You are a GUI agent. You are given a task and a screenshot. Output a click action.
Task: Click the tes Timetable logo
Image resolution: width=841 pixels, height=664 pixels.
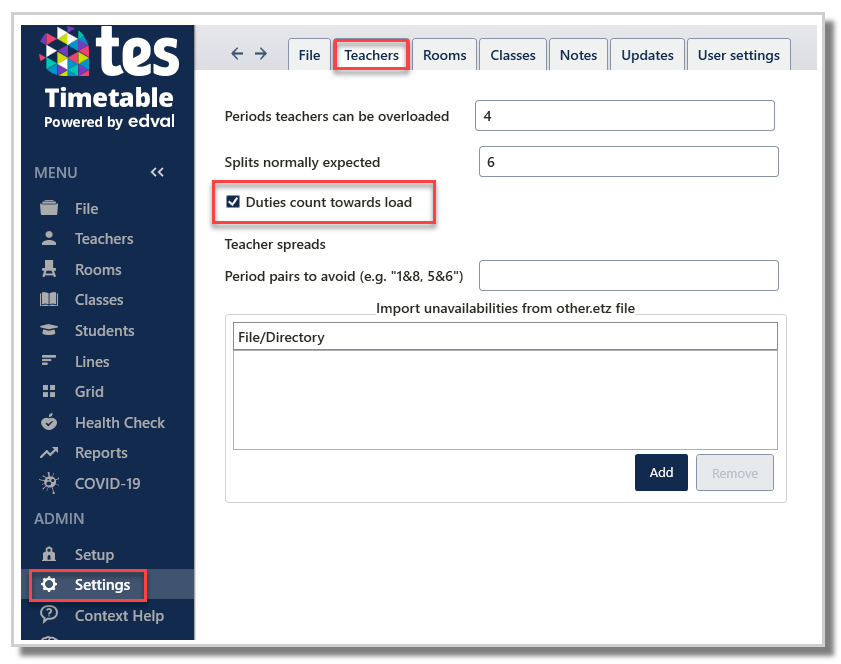109,78
